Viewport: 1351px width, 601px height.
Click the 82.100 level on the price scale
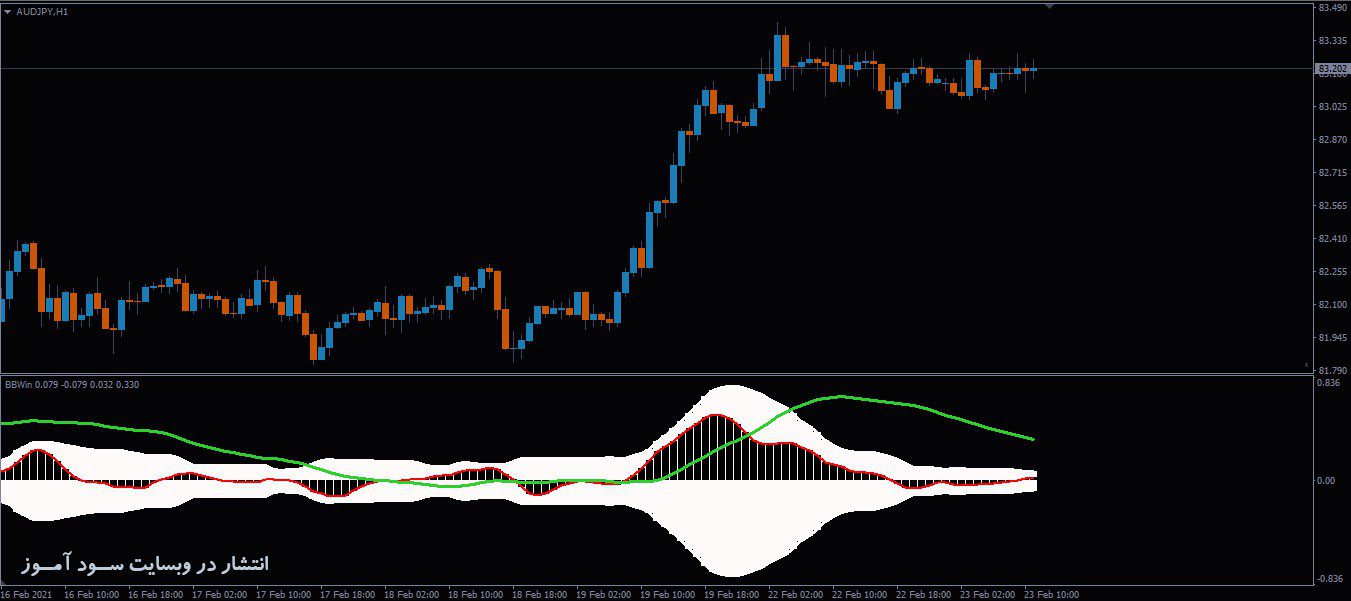[1331, 304]
